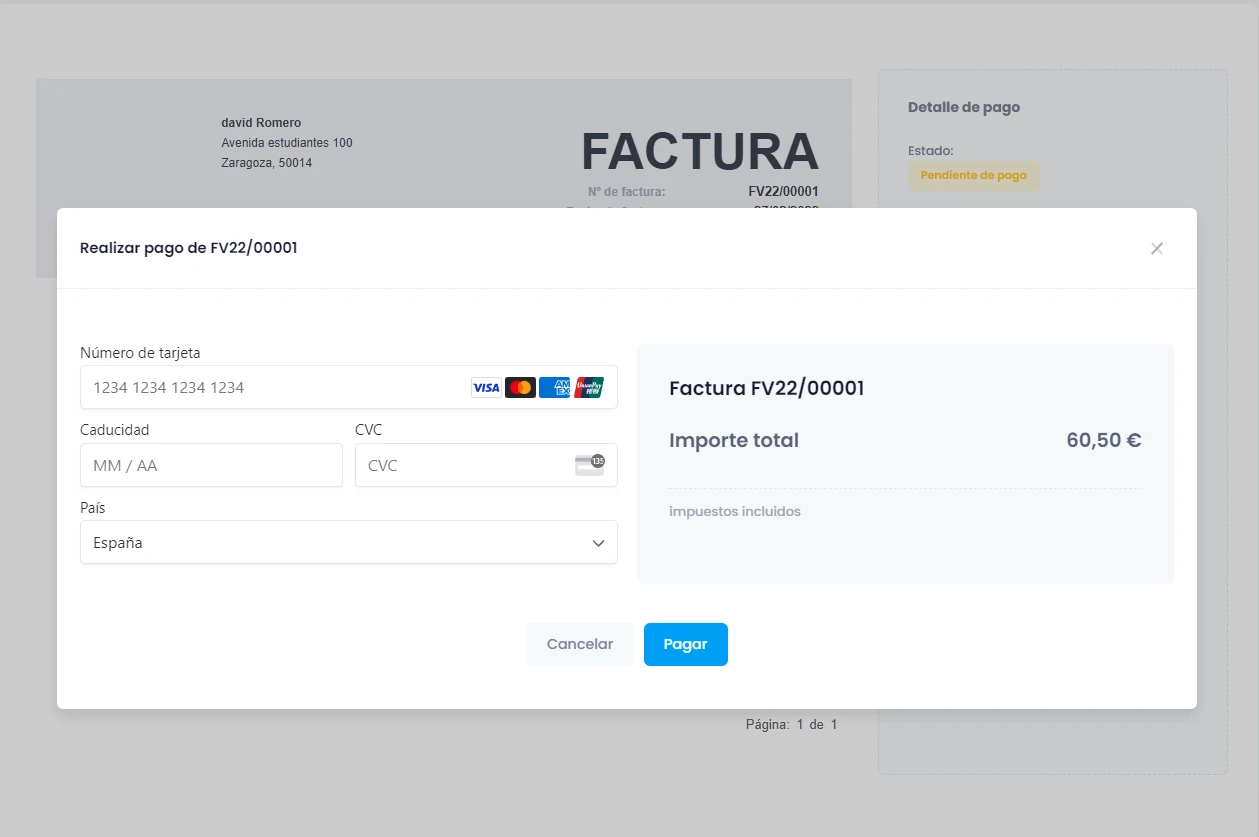Image resolution: width=1259 pixels, height=837 pixels.
Task: Focus the CVC input field
Action: pos(450,465)
